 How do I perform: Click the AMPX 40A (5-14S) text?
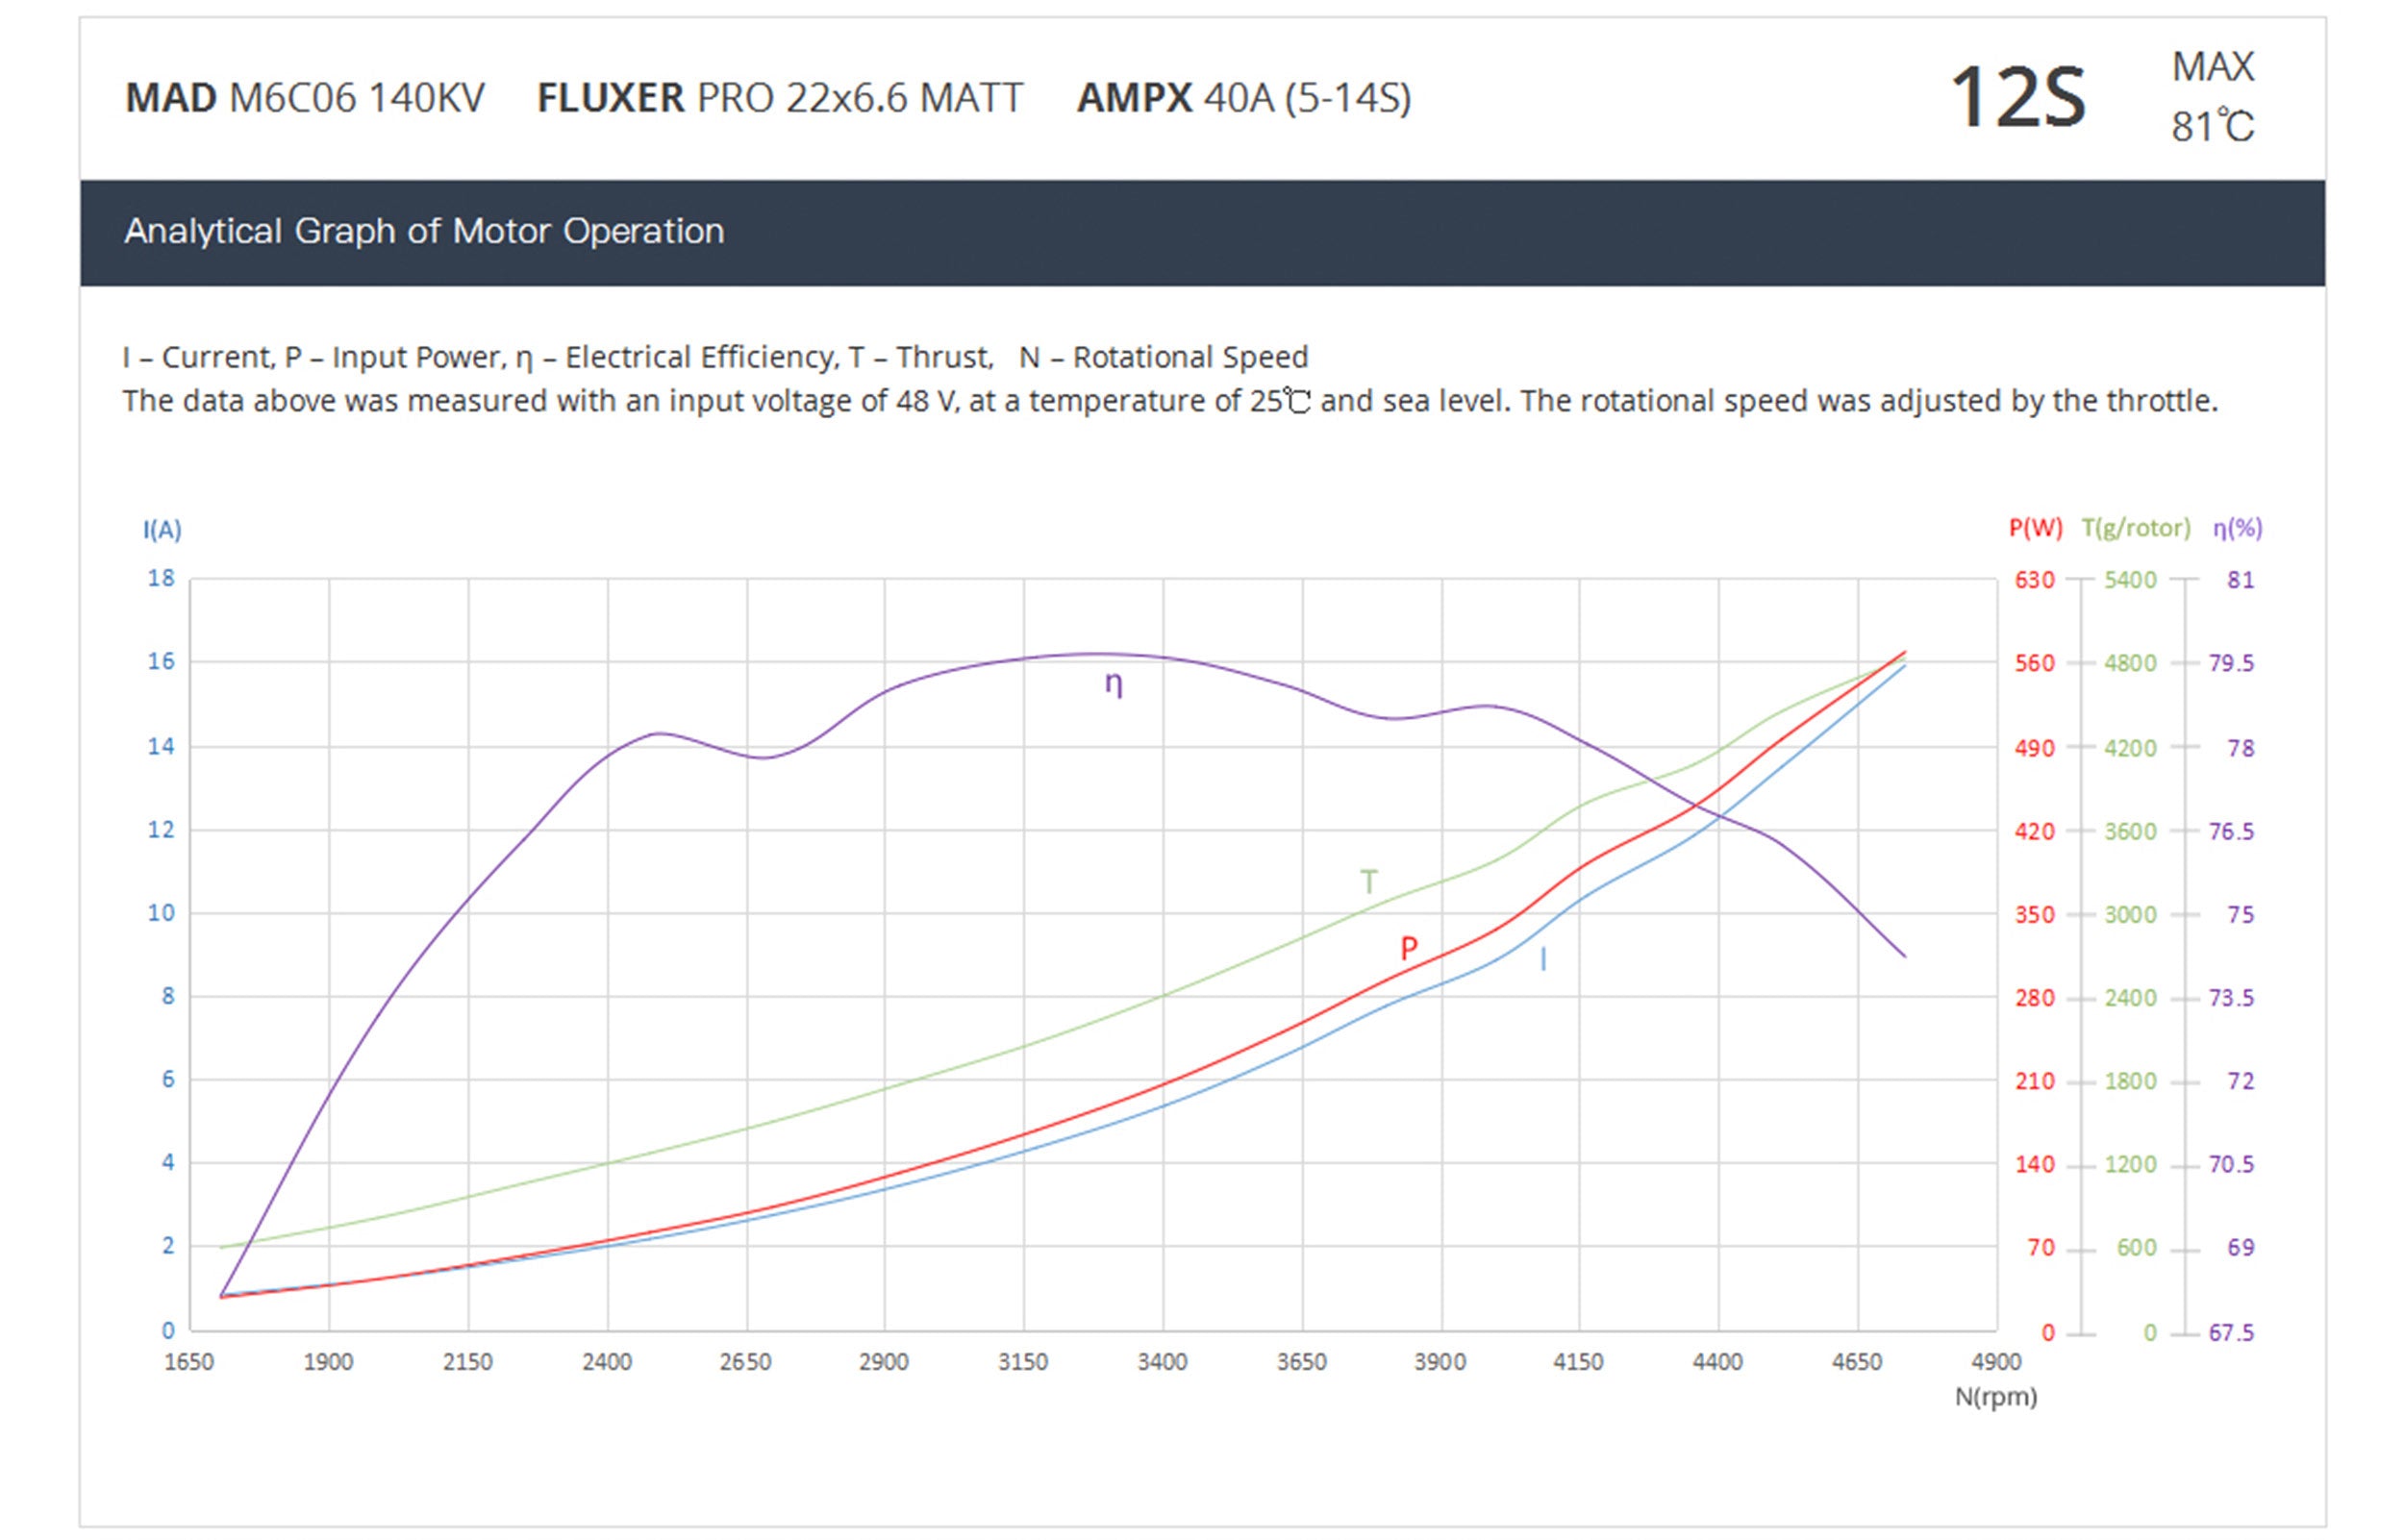click(x=1243, y=98)
